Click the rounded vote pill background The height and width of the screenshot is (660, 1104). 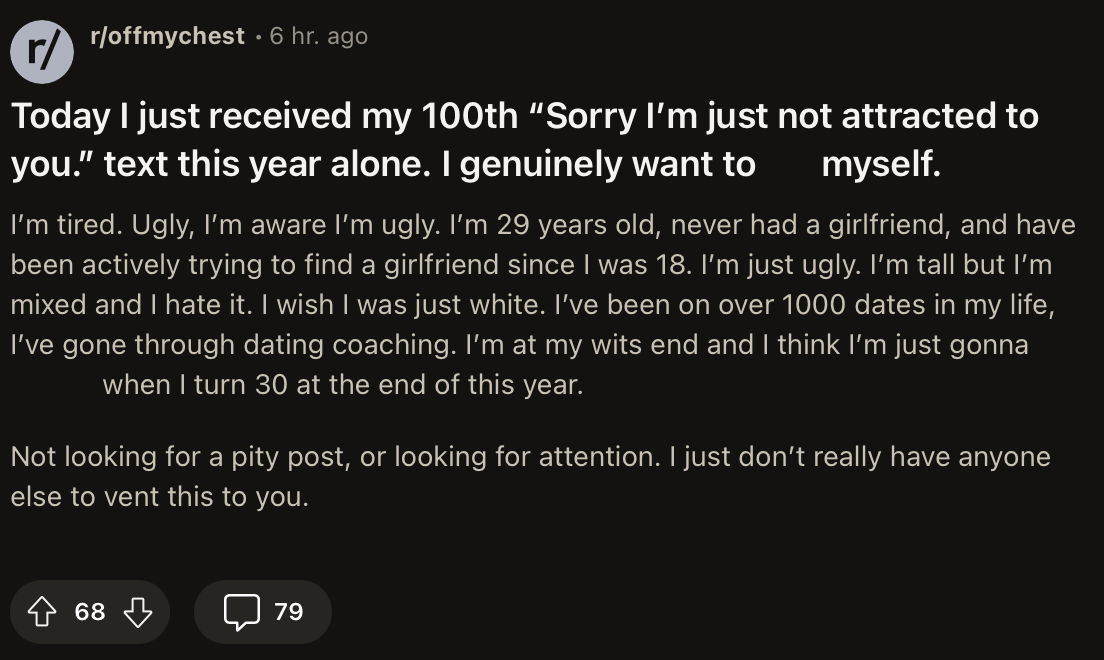pyautogui.click(x=90, y=611)
